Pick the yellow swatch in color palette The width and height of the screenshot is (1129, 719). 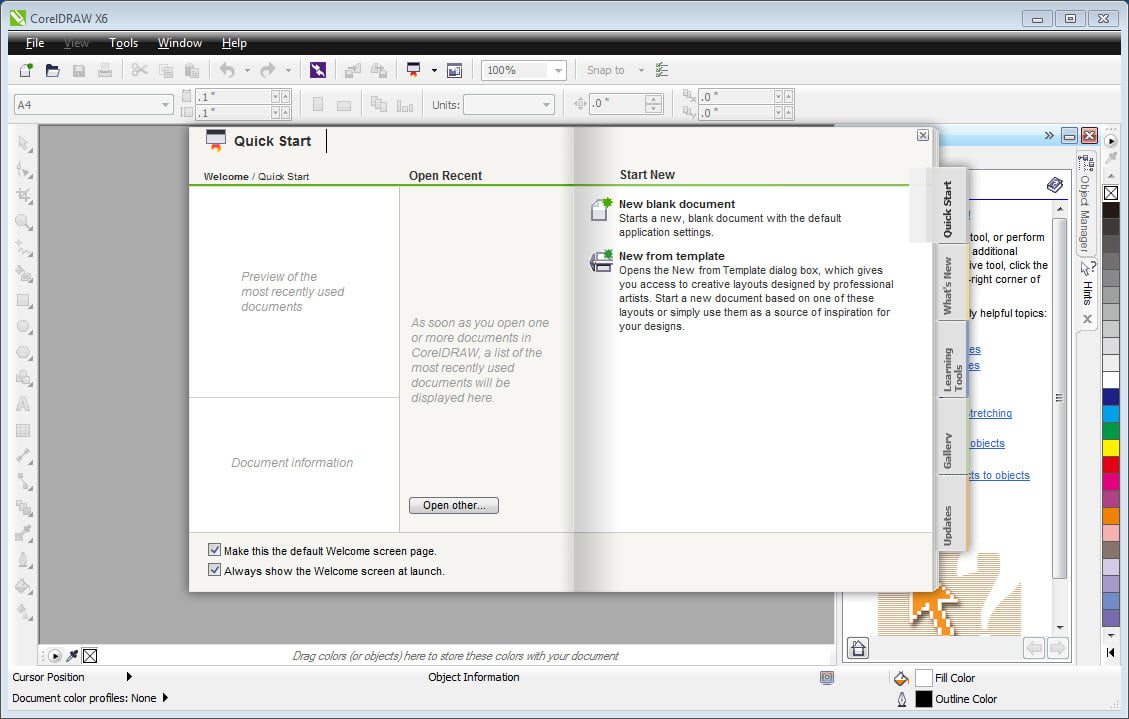pos(1111,447)
